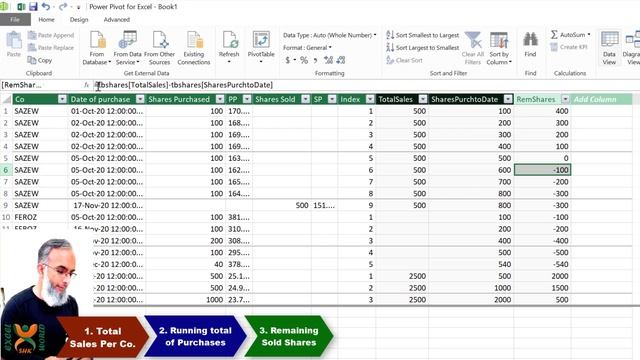Open From Database import menu
Viewport: 640px width, 360px height.
click(x=97, y=48)
